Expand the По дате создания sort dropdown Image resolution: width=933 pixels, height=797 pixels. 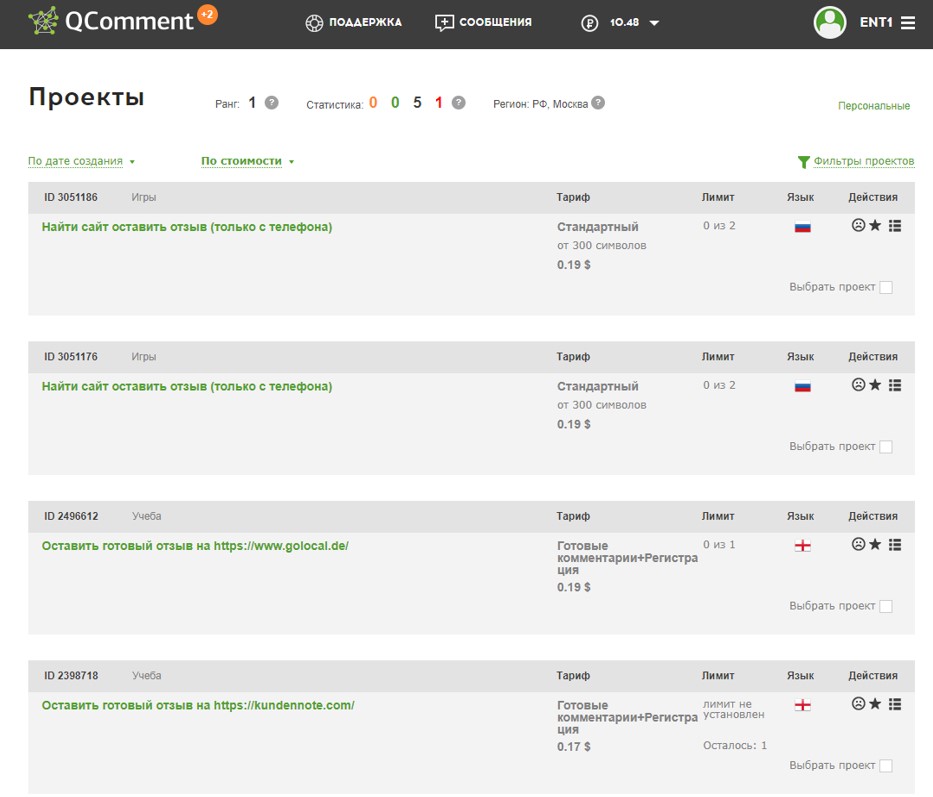82,161
